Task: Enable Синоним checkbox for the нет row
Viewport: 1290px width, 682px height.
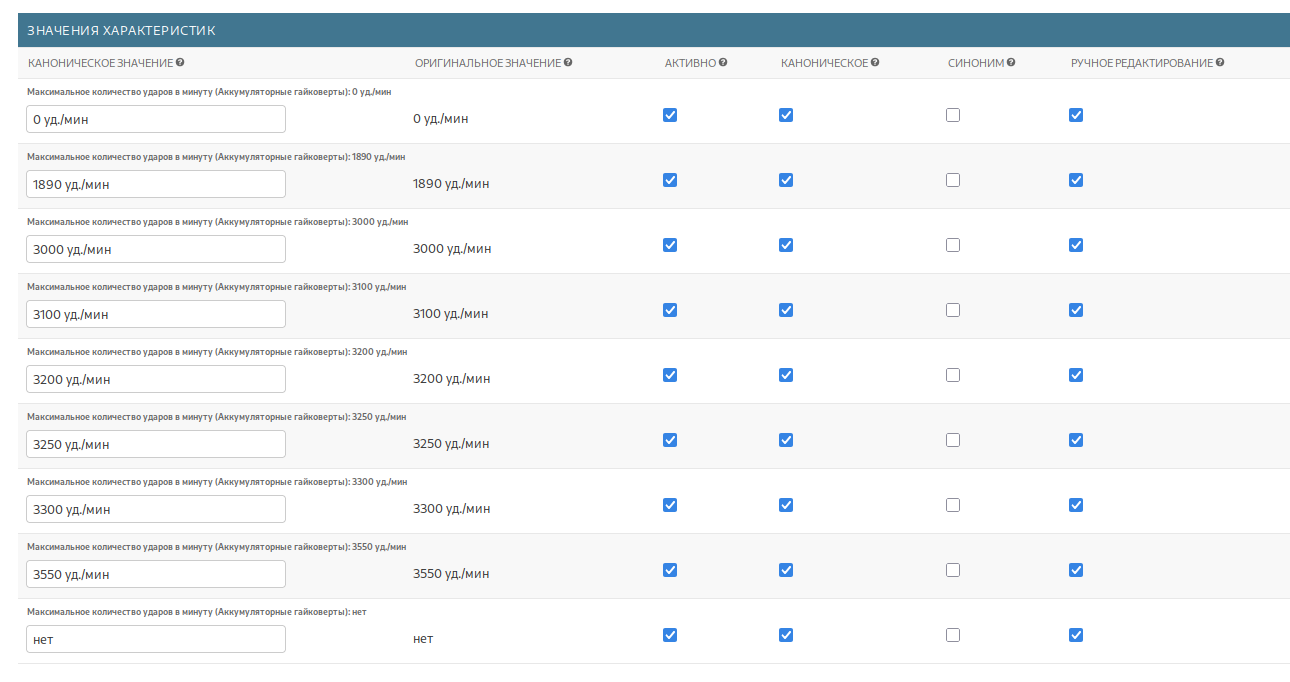Action: coord(953,635)
